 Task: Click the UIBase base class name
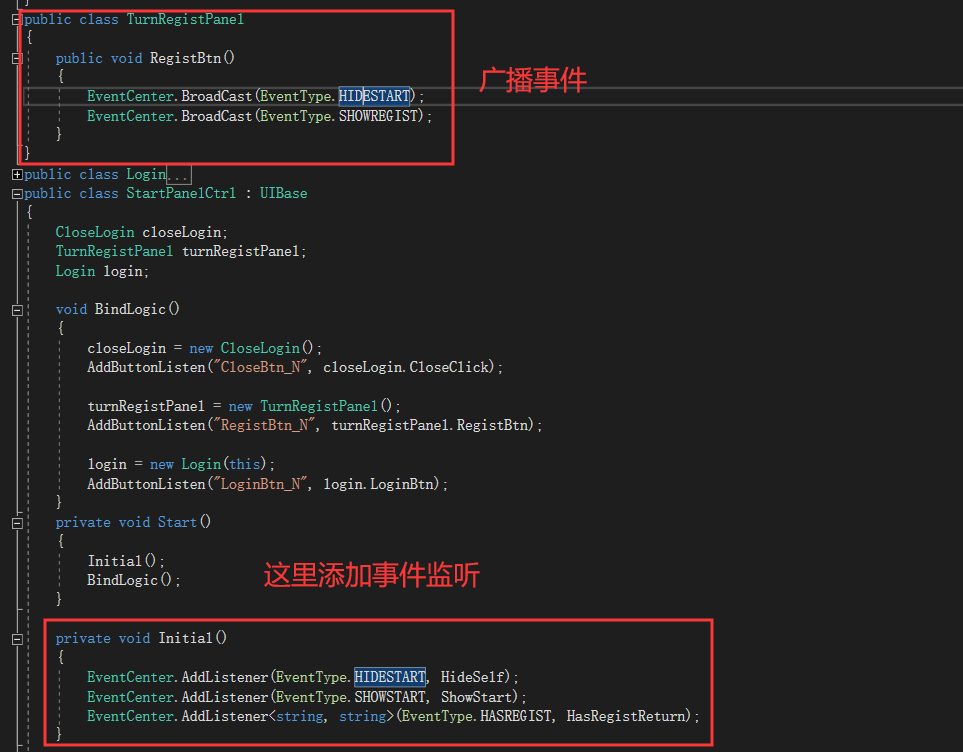coord(283,194)
